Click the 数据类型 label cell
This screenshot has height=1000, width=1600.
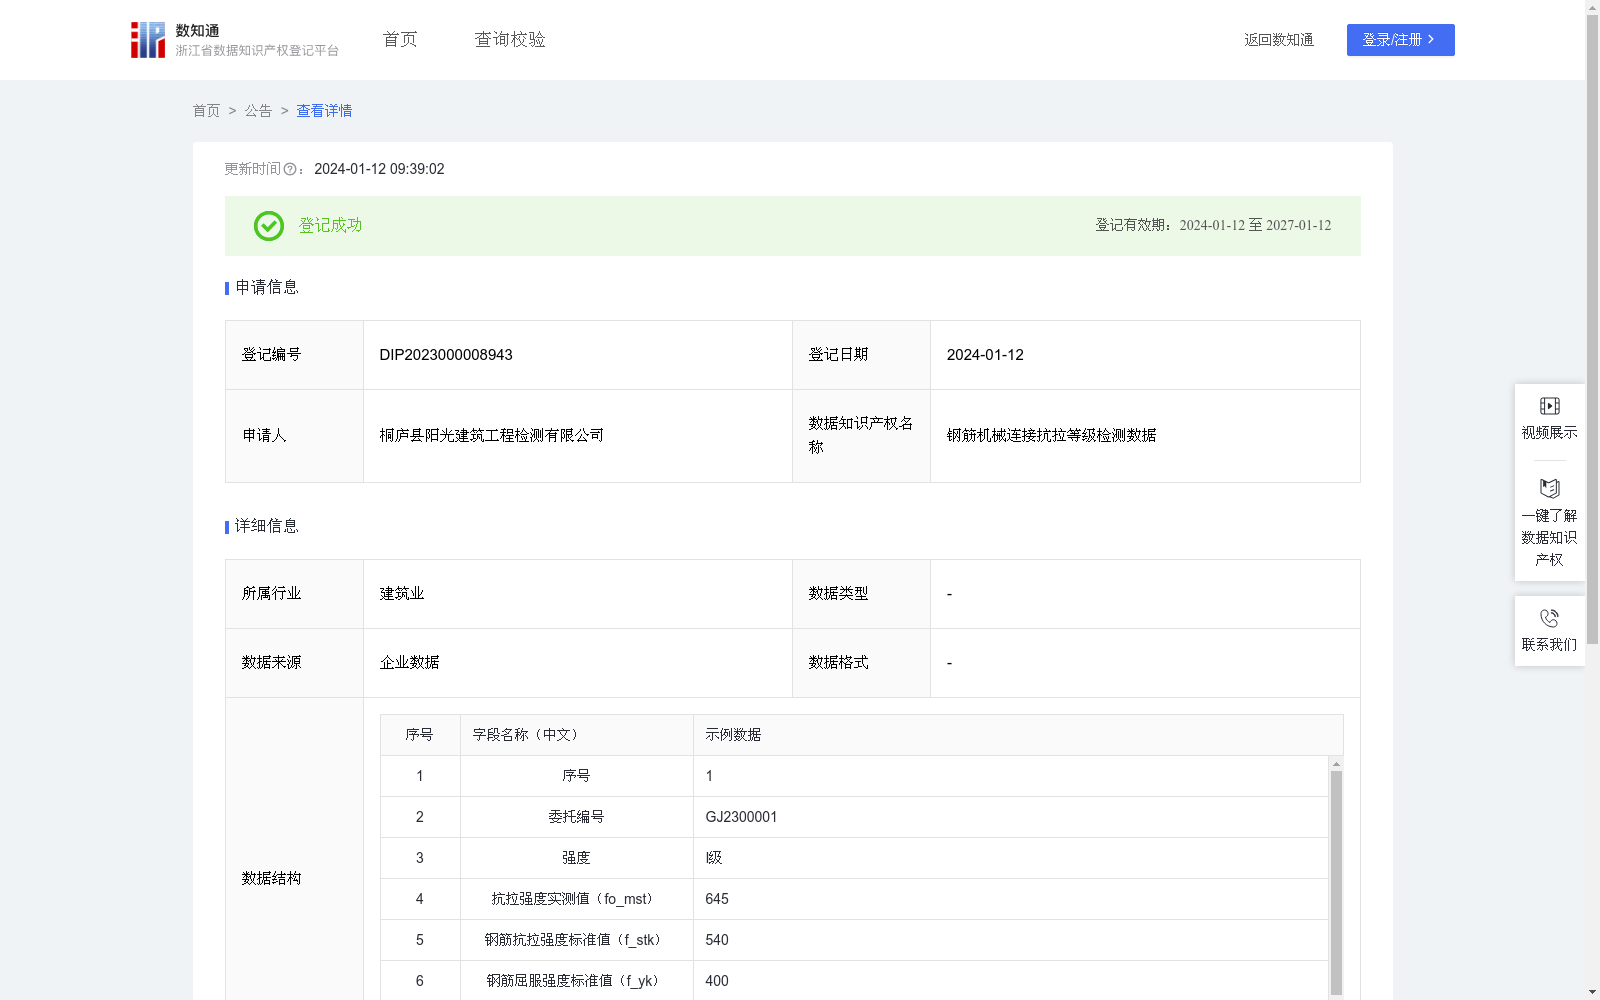[861, 594]
